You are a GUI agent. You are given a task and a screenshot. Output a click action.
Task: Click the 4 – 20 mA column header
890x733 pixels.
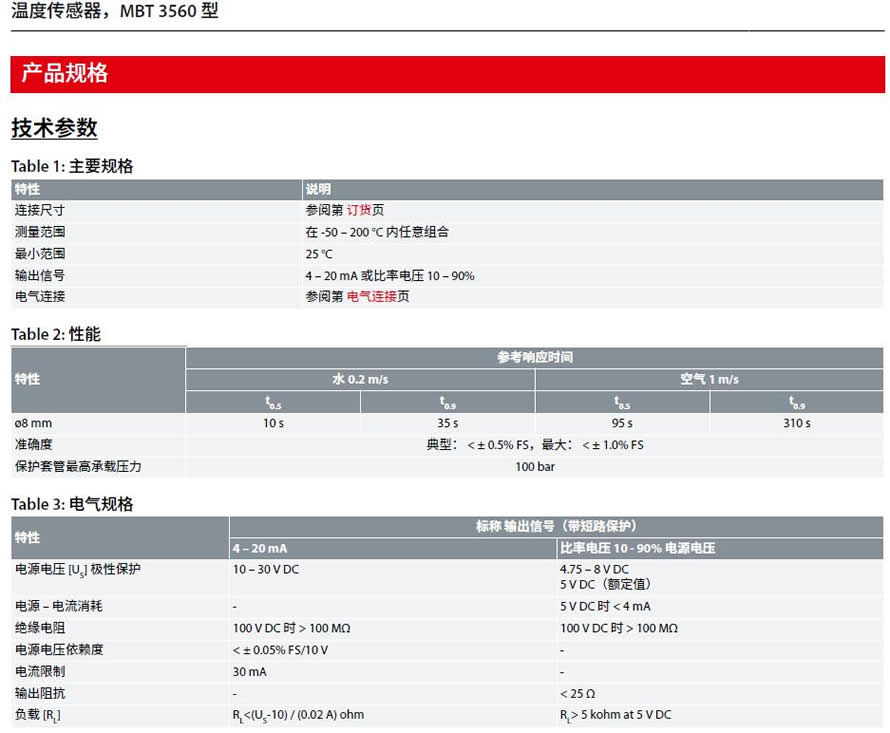click(260, 548)
